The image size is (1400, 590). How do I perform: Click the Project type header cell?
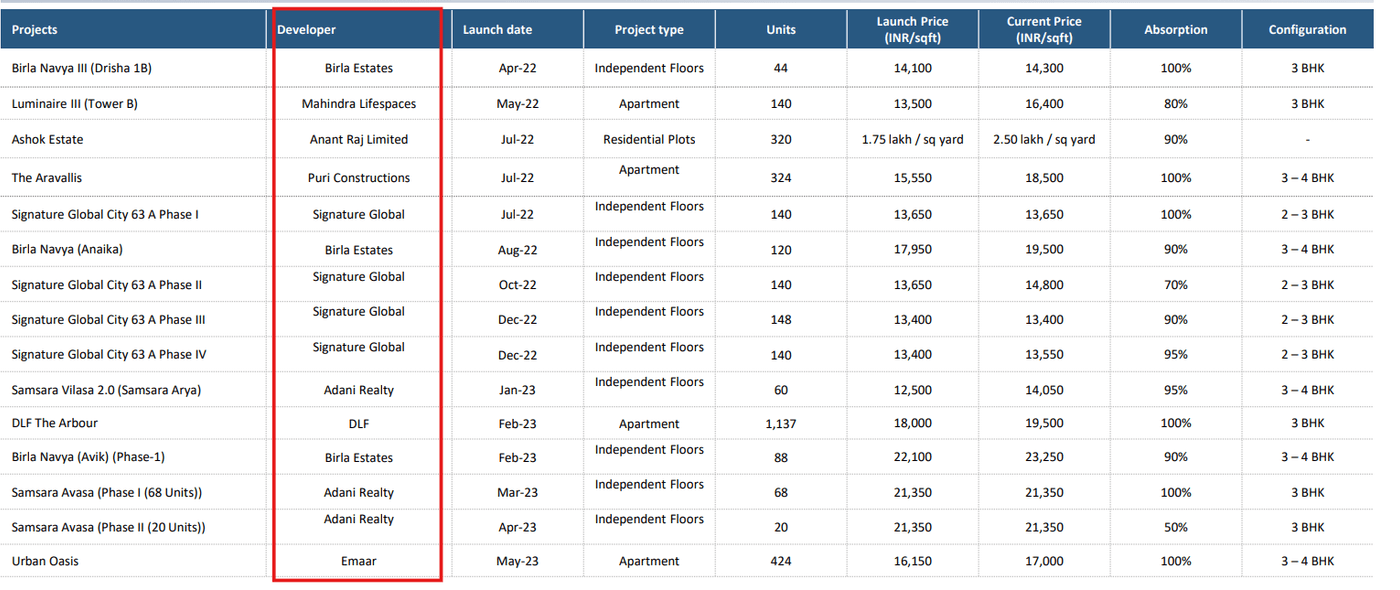[x=649, y=30]
